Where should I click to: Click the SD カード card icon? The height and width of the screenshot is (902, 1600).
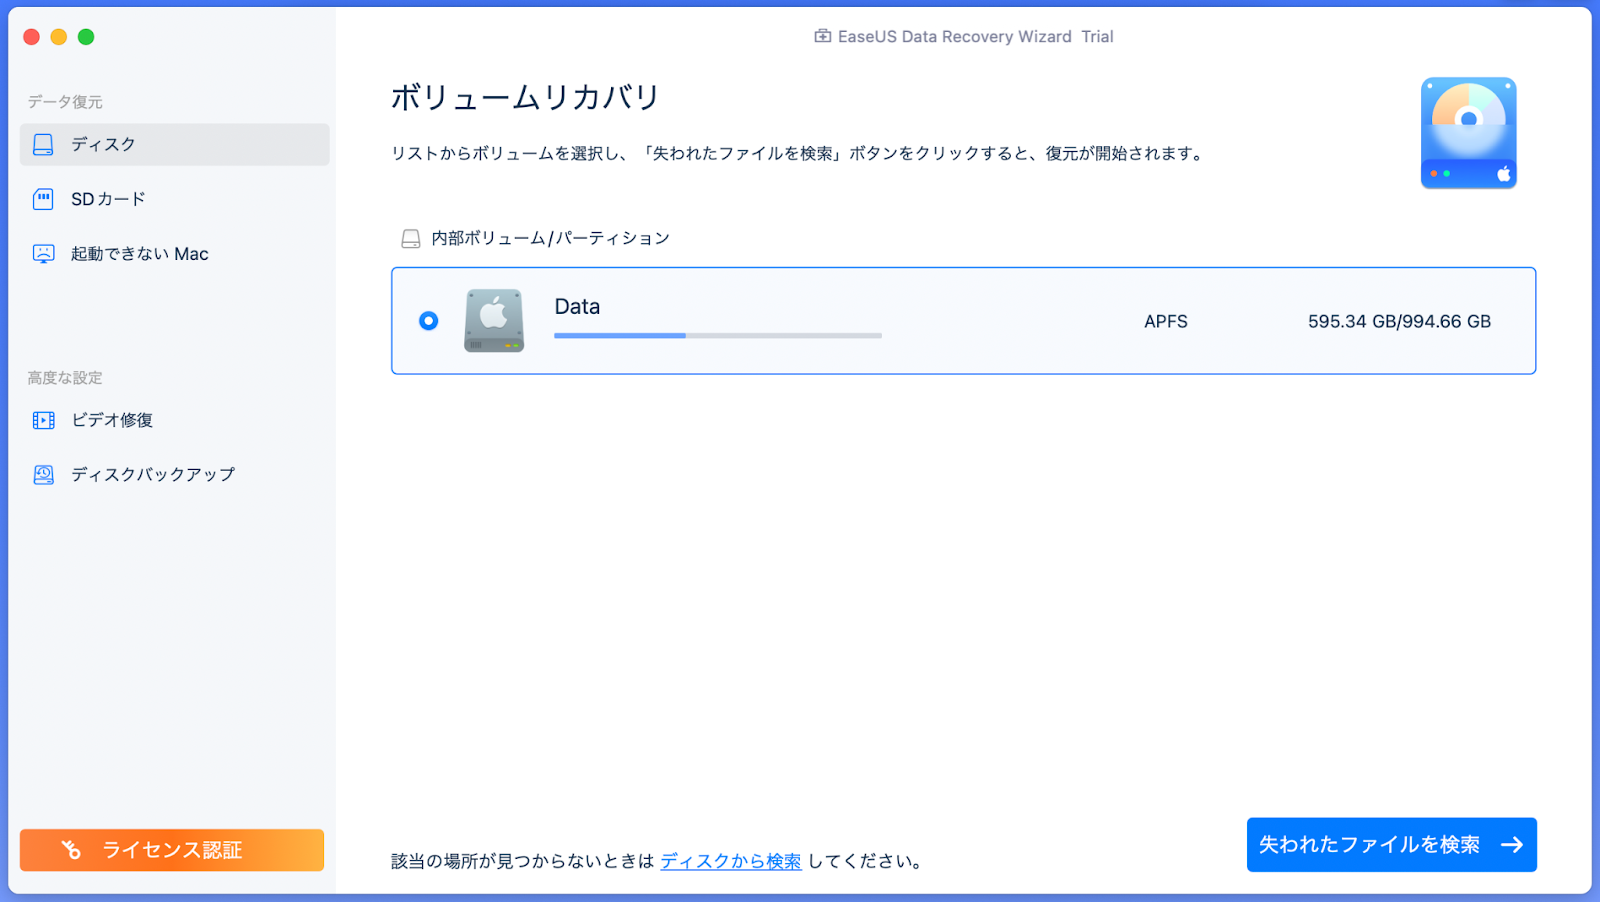(x=43, y=199)
